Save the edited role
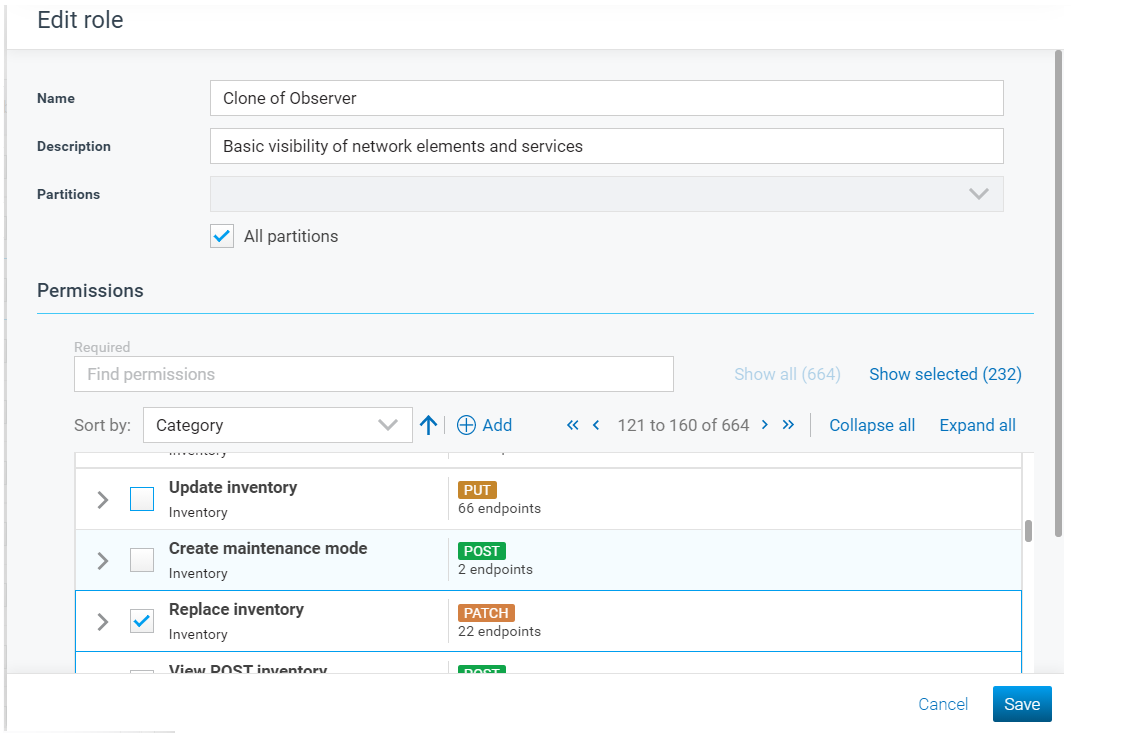Screen dimensions: 1144x756 [1022, 704]
